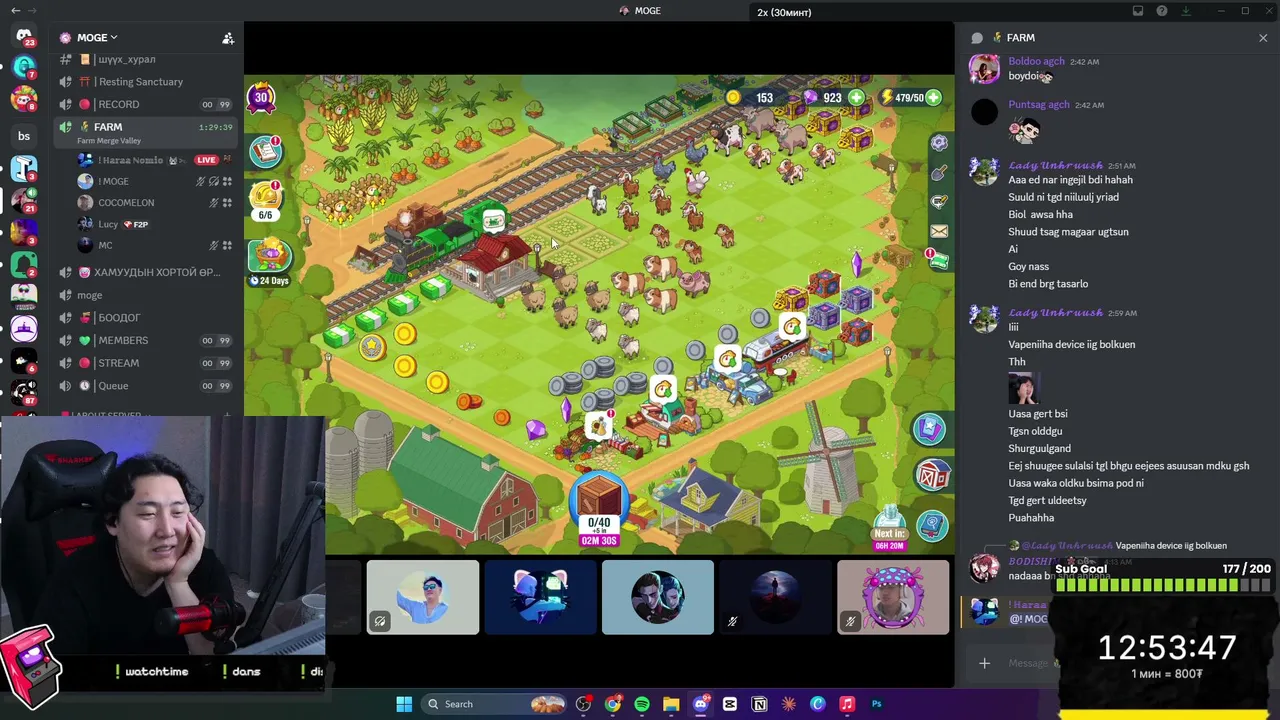The width and height of the screenshot is (1280, 720).
Task: Click the dark silhouette participant tile
Action: (776, 597)
